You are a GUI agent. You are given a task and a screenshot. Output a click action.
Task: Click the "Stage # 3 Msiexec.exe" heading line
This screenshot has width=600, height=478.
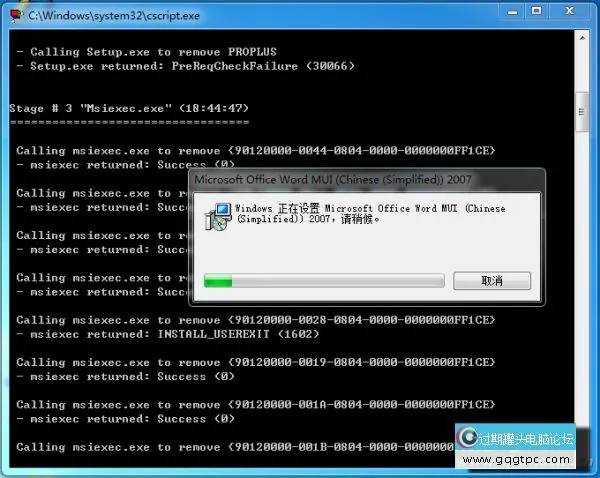point(129,108)
